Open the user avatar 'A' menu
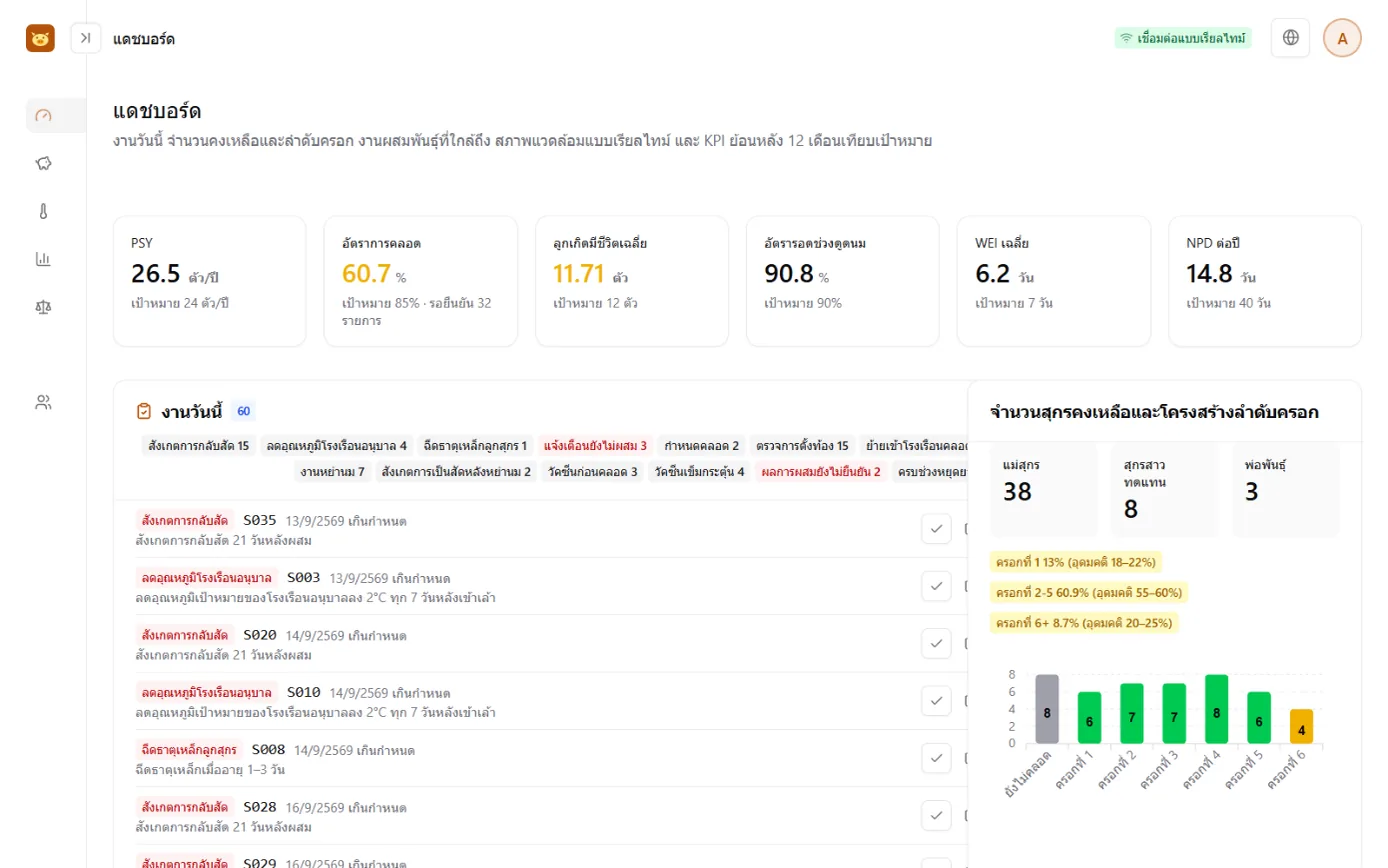 click(1342, 38)
